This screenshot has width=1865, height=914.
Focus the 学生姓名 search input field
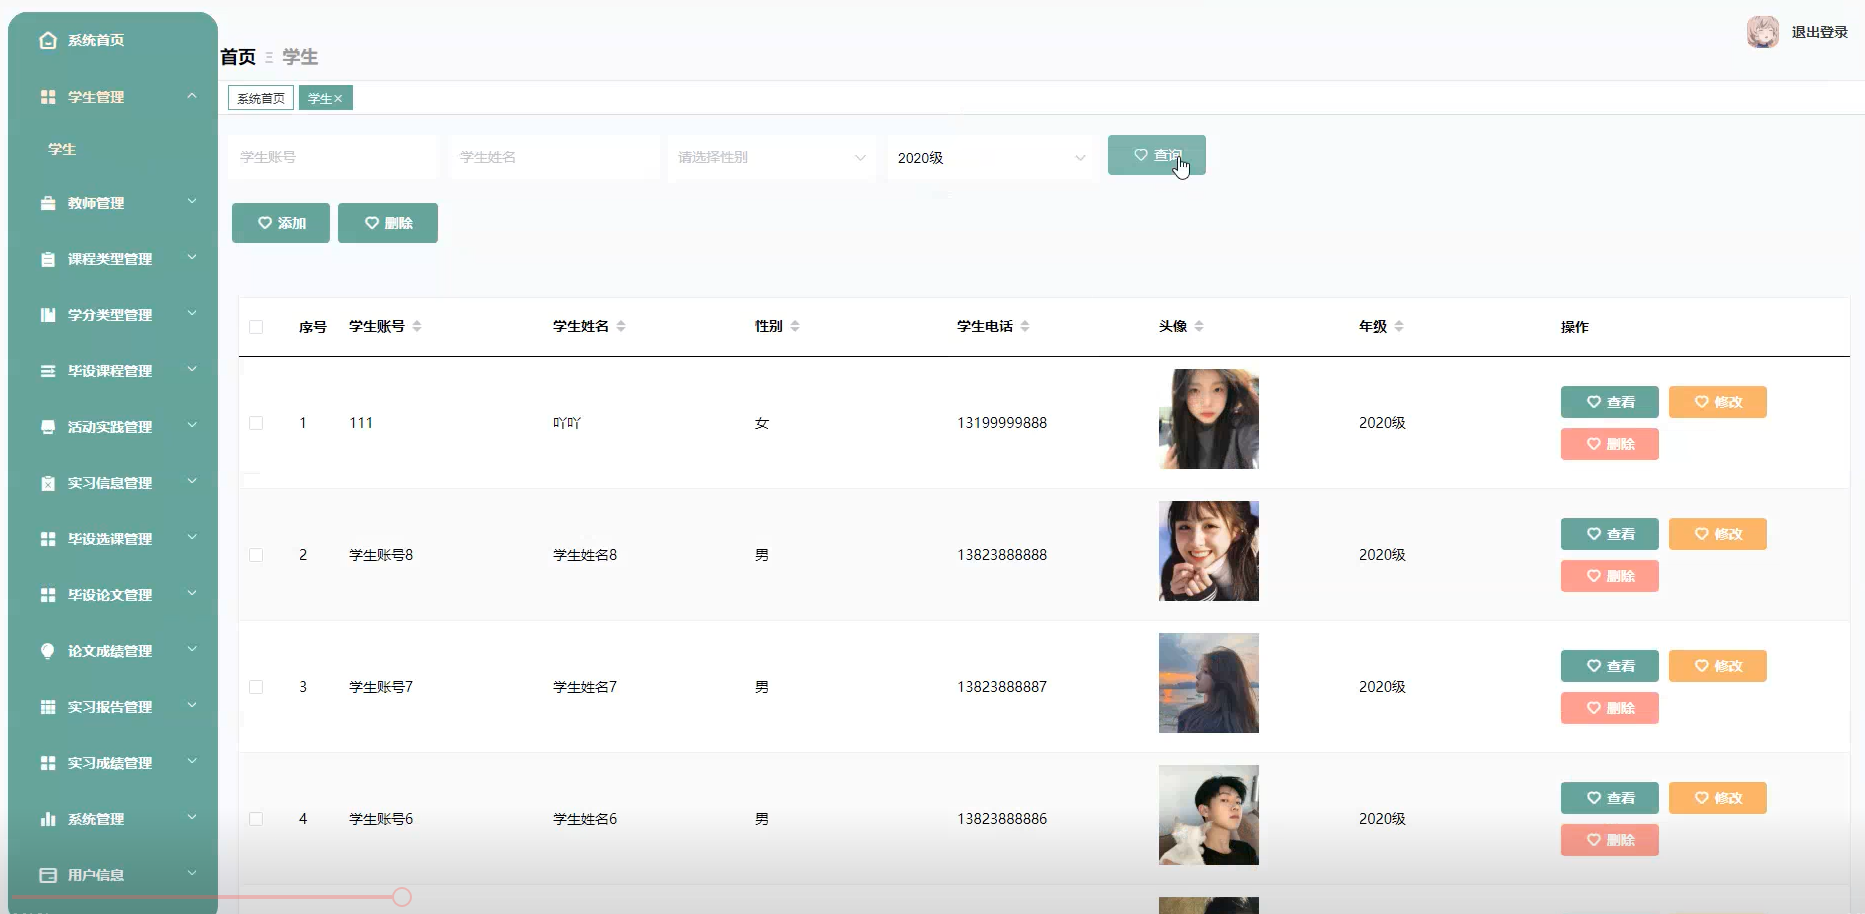pos(554,158)
